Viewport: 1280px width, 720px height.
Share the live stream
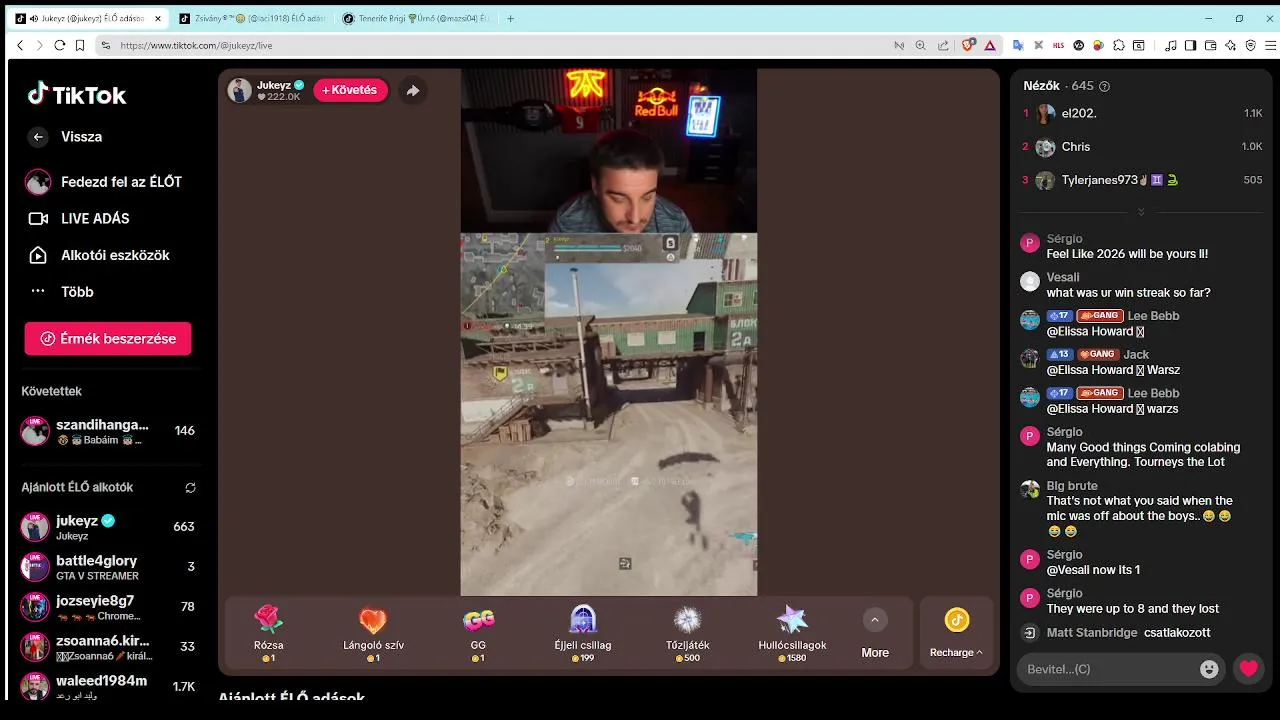[x=412, y=91]
